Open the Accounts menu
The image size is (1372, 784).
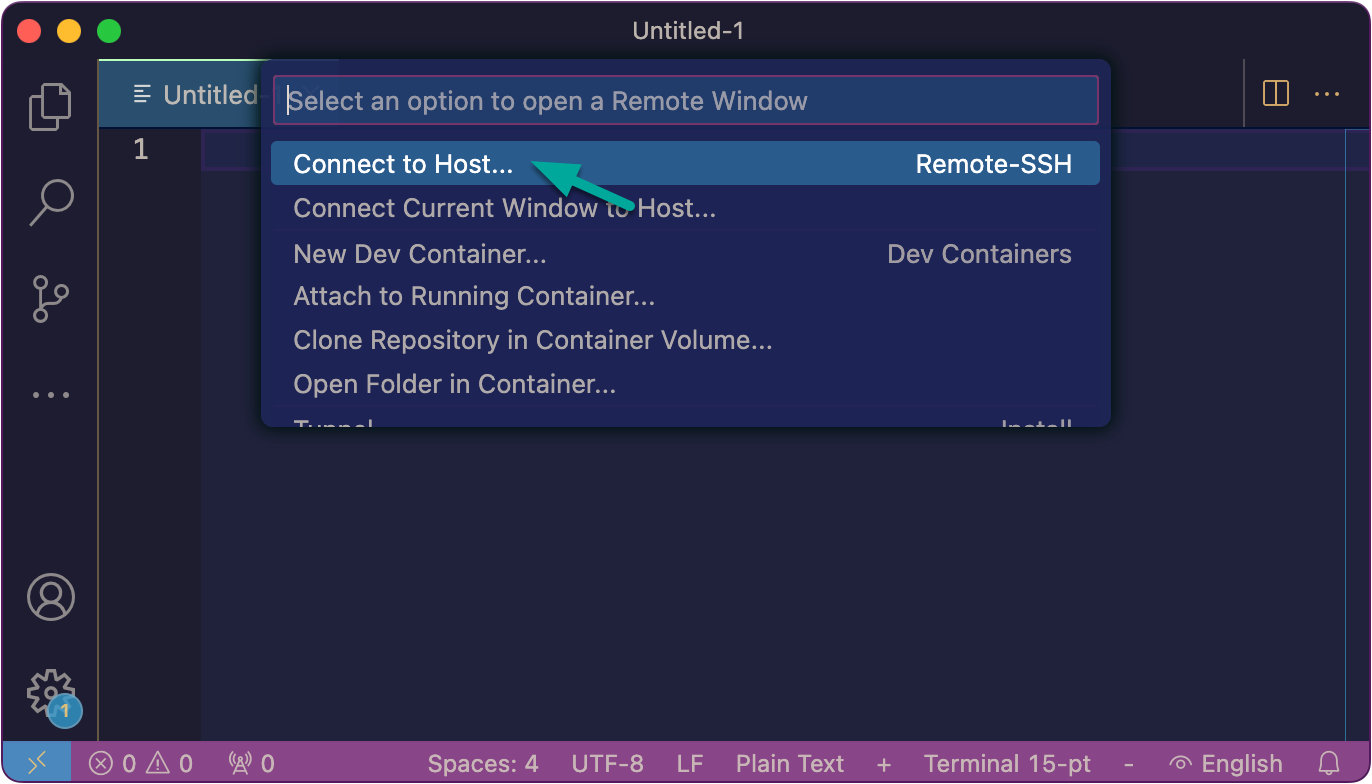51,597
